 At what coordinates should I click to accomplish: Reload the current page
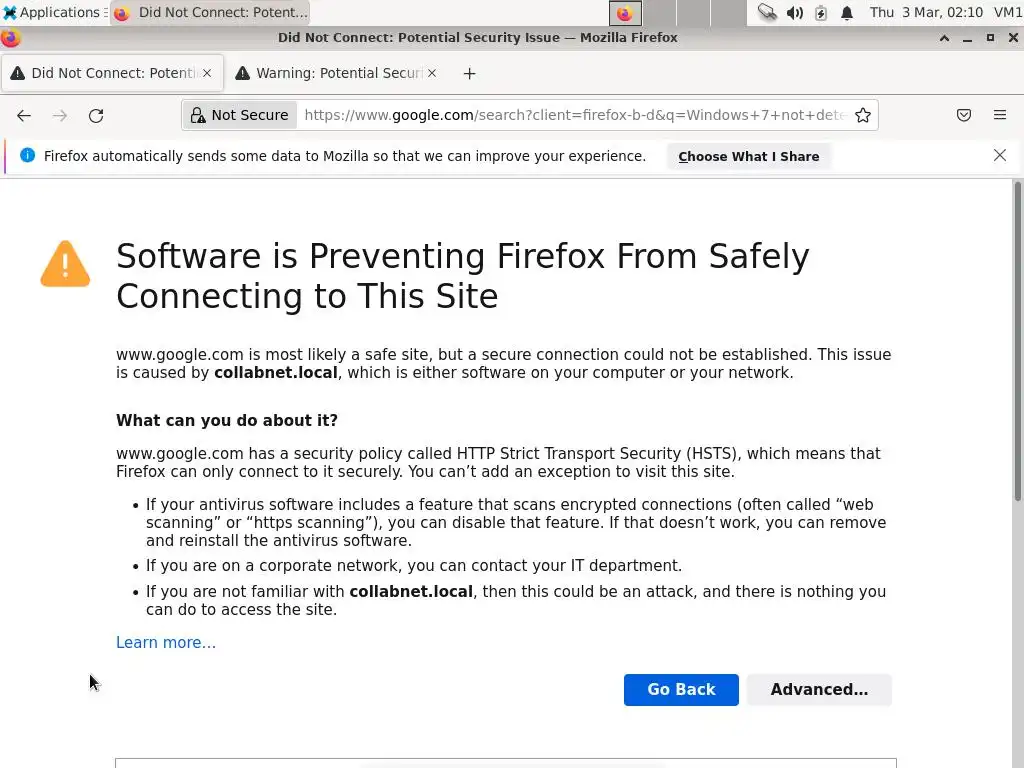[x=96, y=115]
